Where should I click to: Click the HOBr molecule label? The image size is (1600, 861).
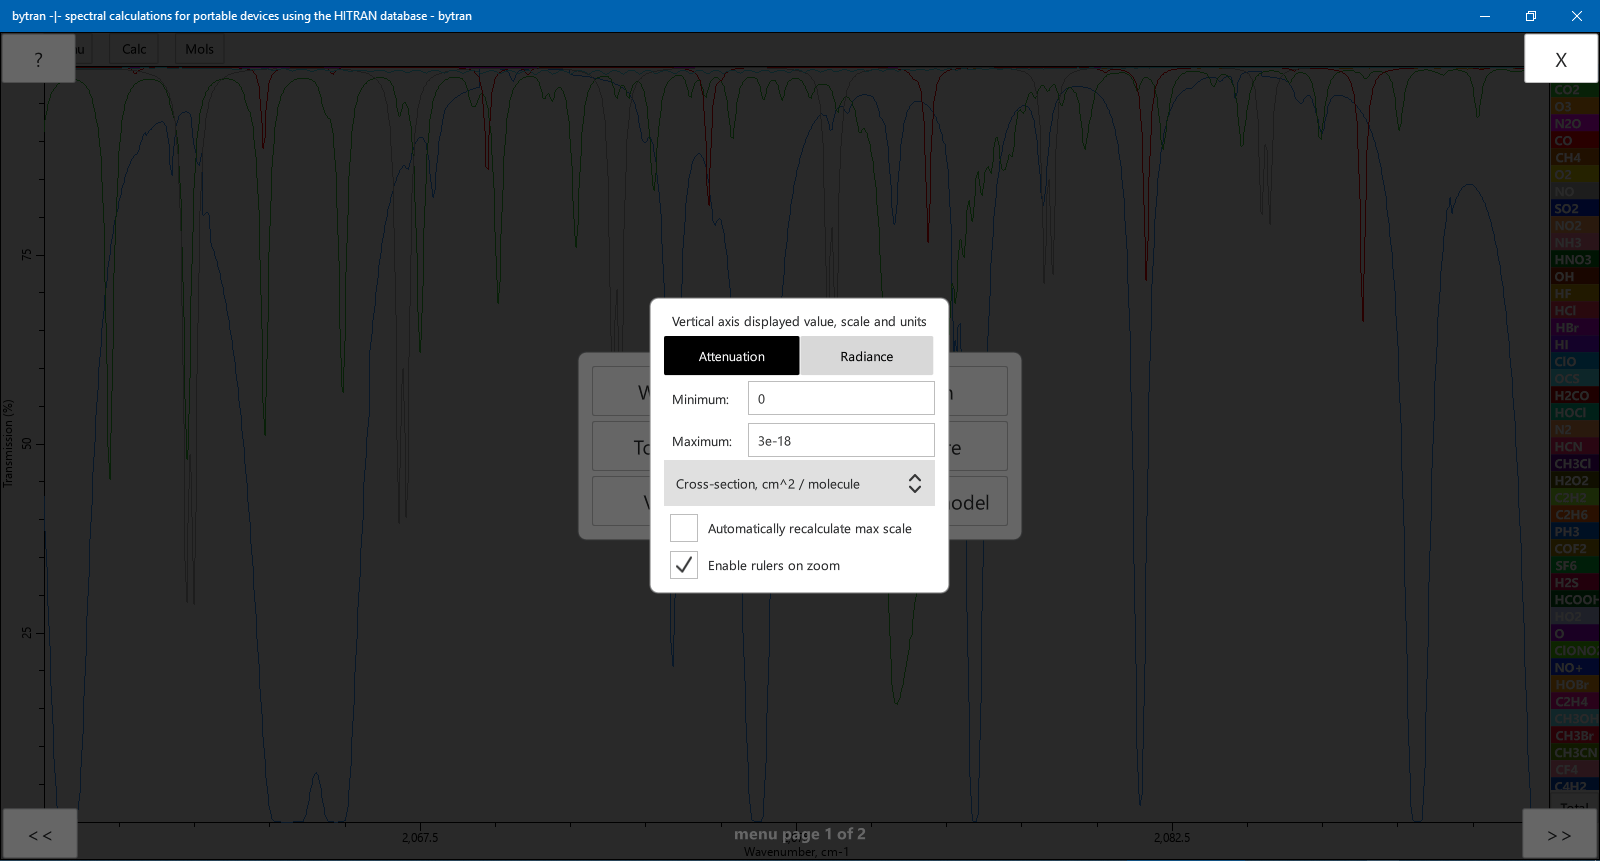pyautogui.click(x=1574, y=685)
